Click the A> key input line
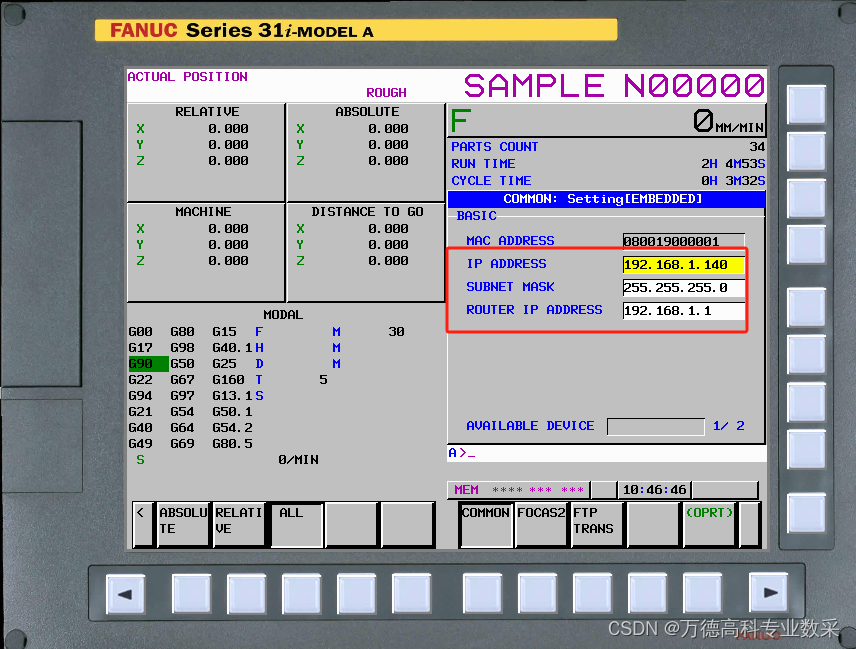This screenshot has width=856, height=649. (607, 453)
